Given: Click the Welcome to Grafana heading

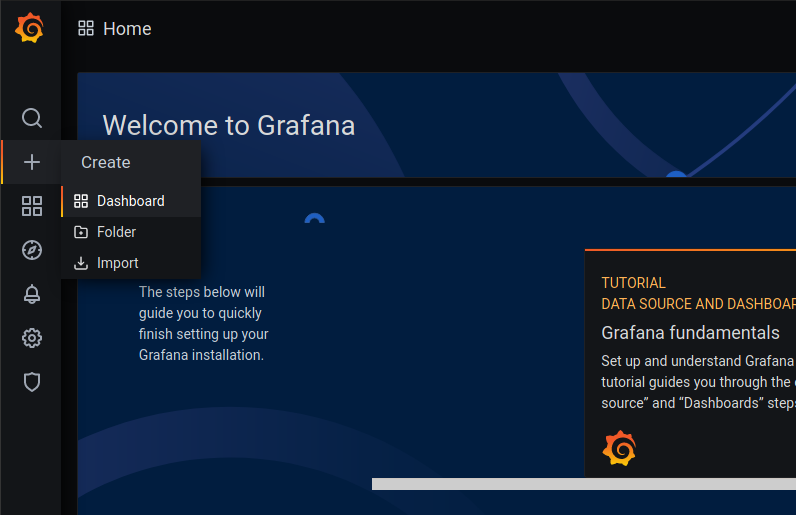Looking at the screenshot, I should click(x=229, y=125).
